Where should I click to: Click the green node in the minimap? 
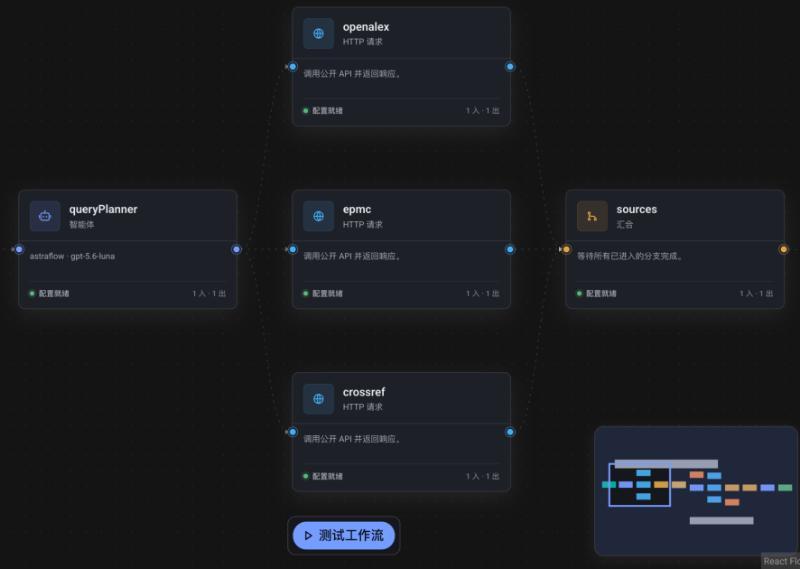pos(785,488)
